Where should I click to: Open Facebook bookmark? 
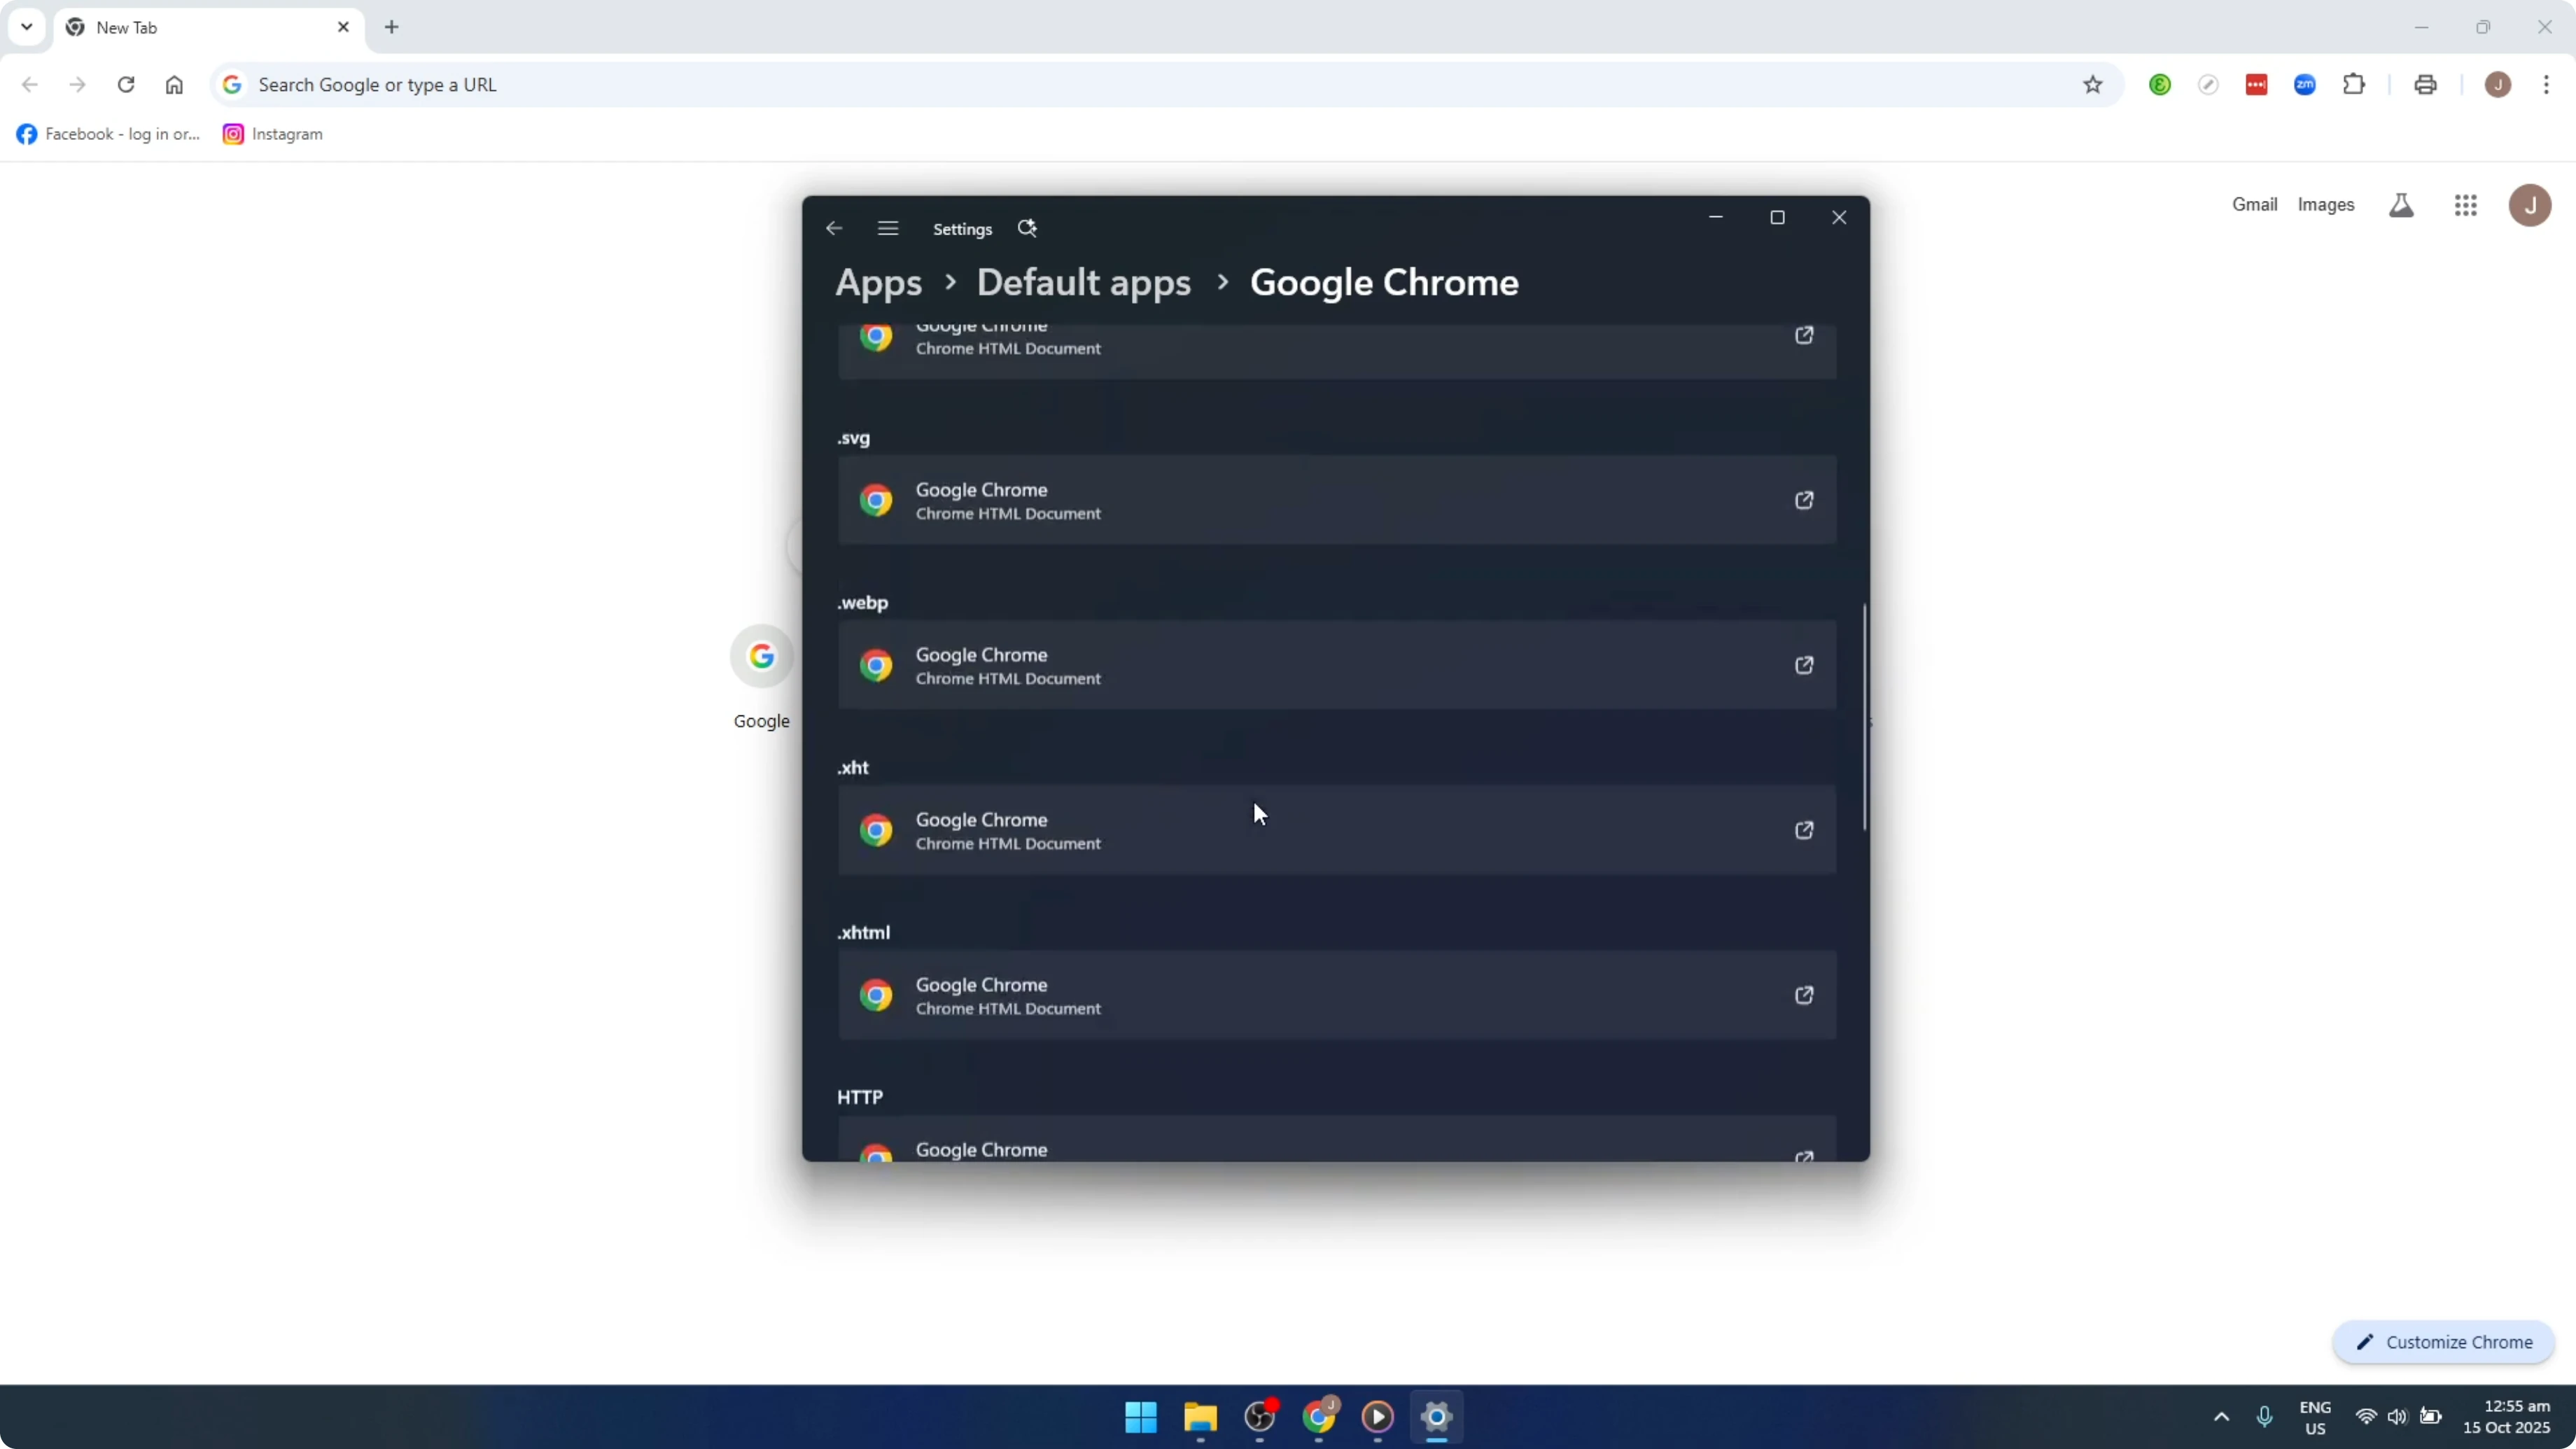click(x=108, y=134)
